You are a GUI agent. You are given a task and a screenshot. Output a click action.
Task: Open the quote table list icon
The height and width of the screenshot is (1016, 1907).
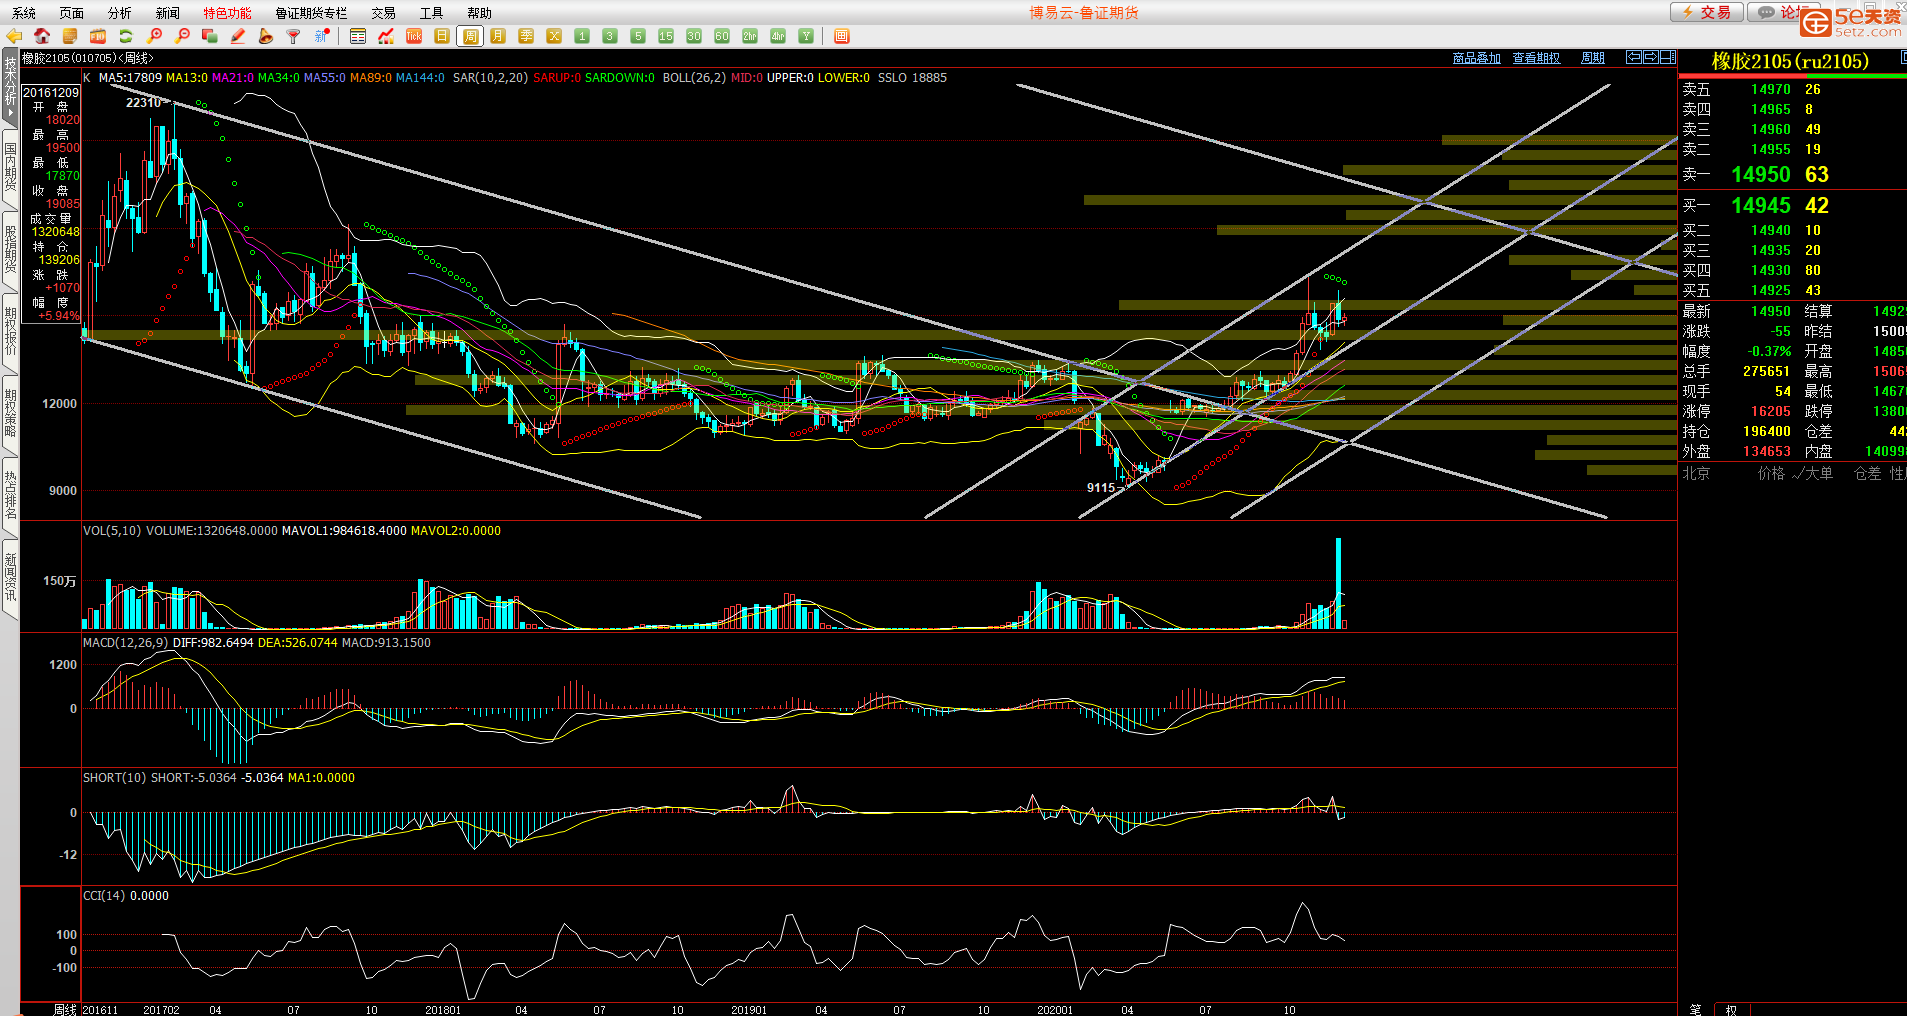click(x=358, y=36)
